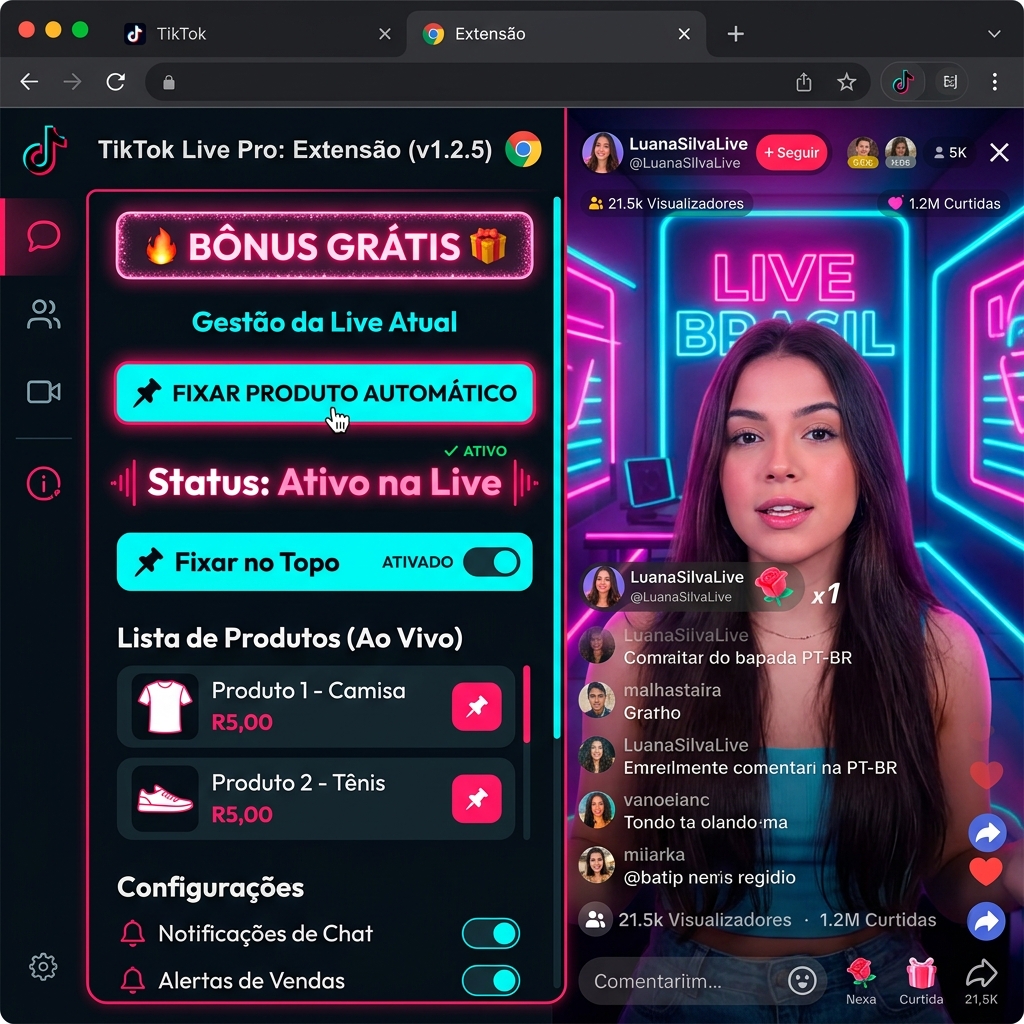The width and height of the screenshot is (1024, 1024).
Task: Go forward in browser history
Action: [x=72, y=82]
